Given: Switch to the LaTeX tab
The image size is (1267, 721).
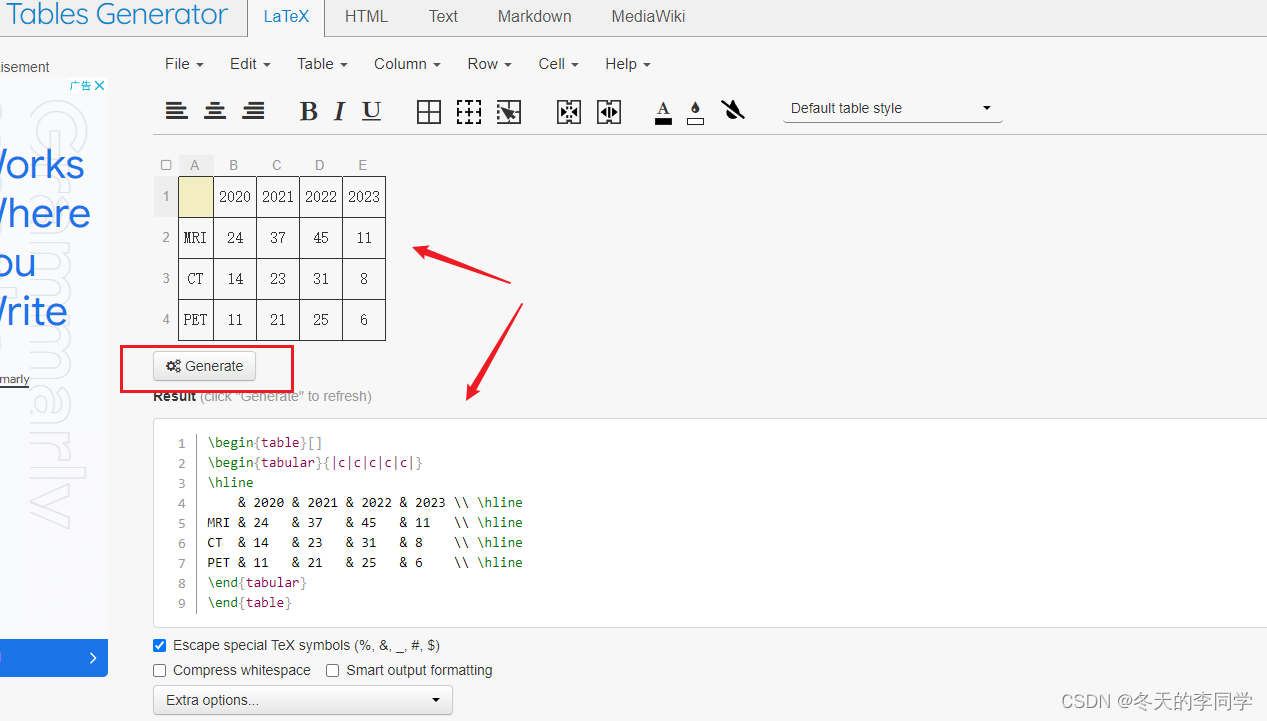Looking at the screenshot, I should point(286,17).
